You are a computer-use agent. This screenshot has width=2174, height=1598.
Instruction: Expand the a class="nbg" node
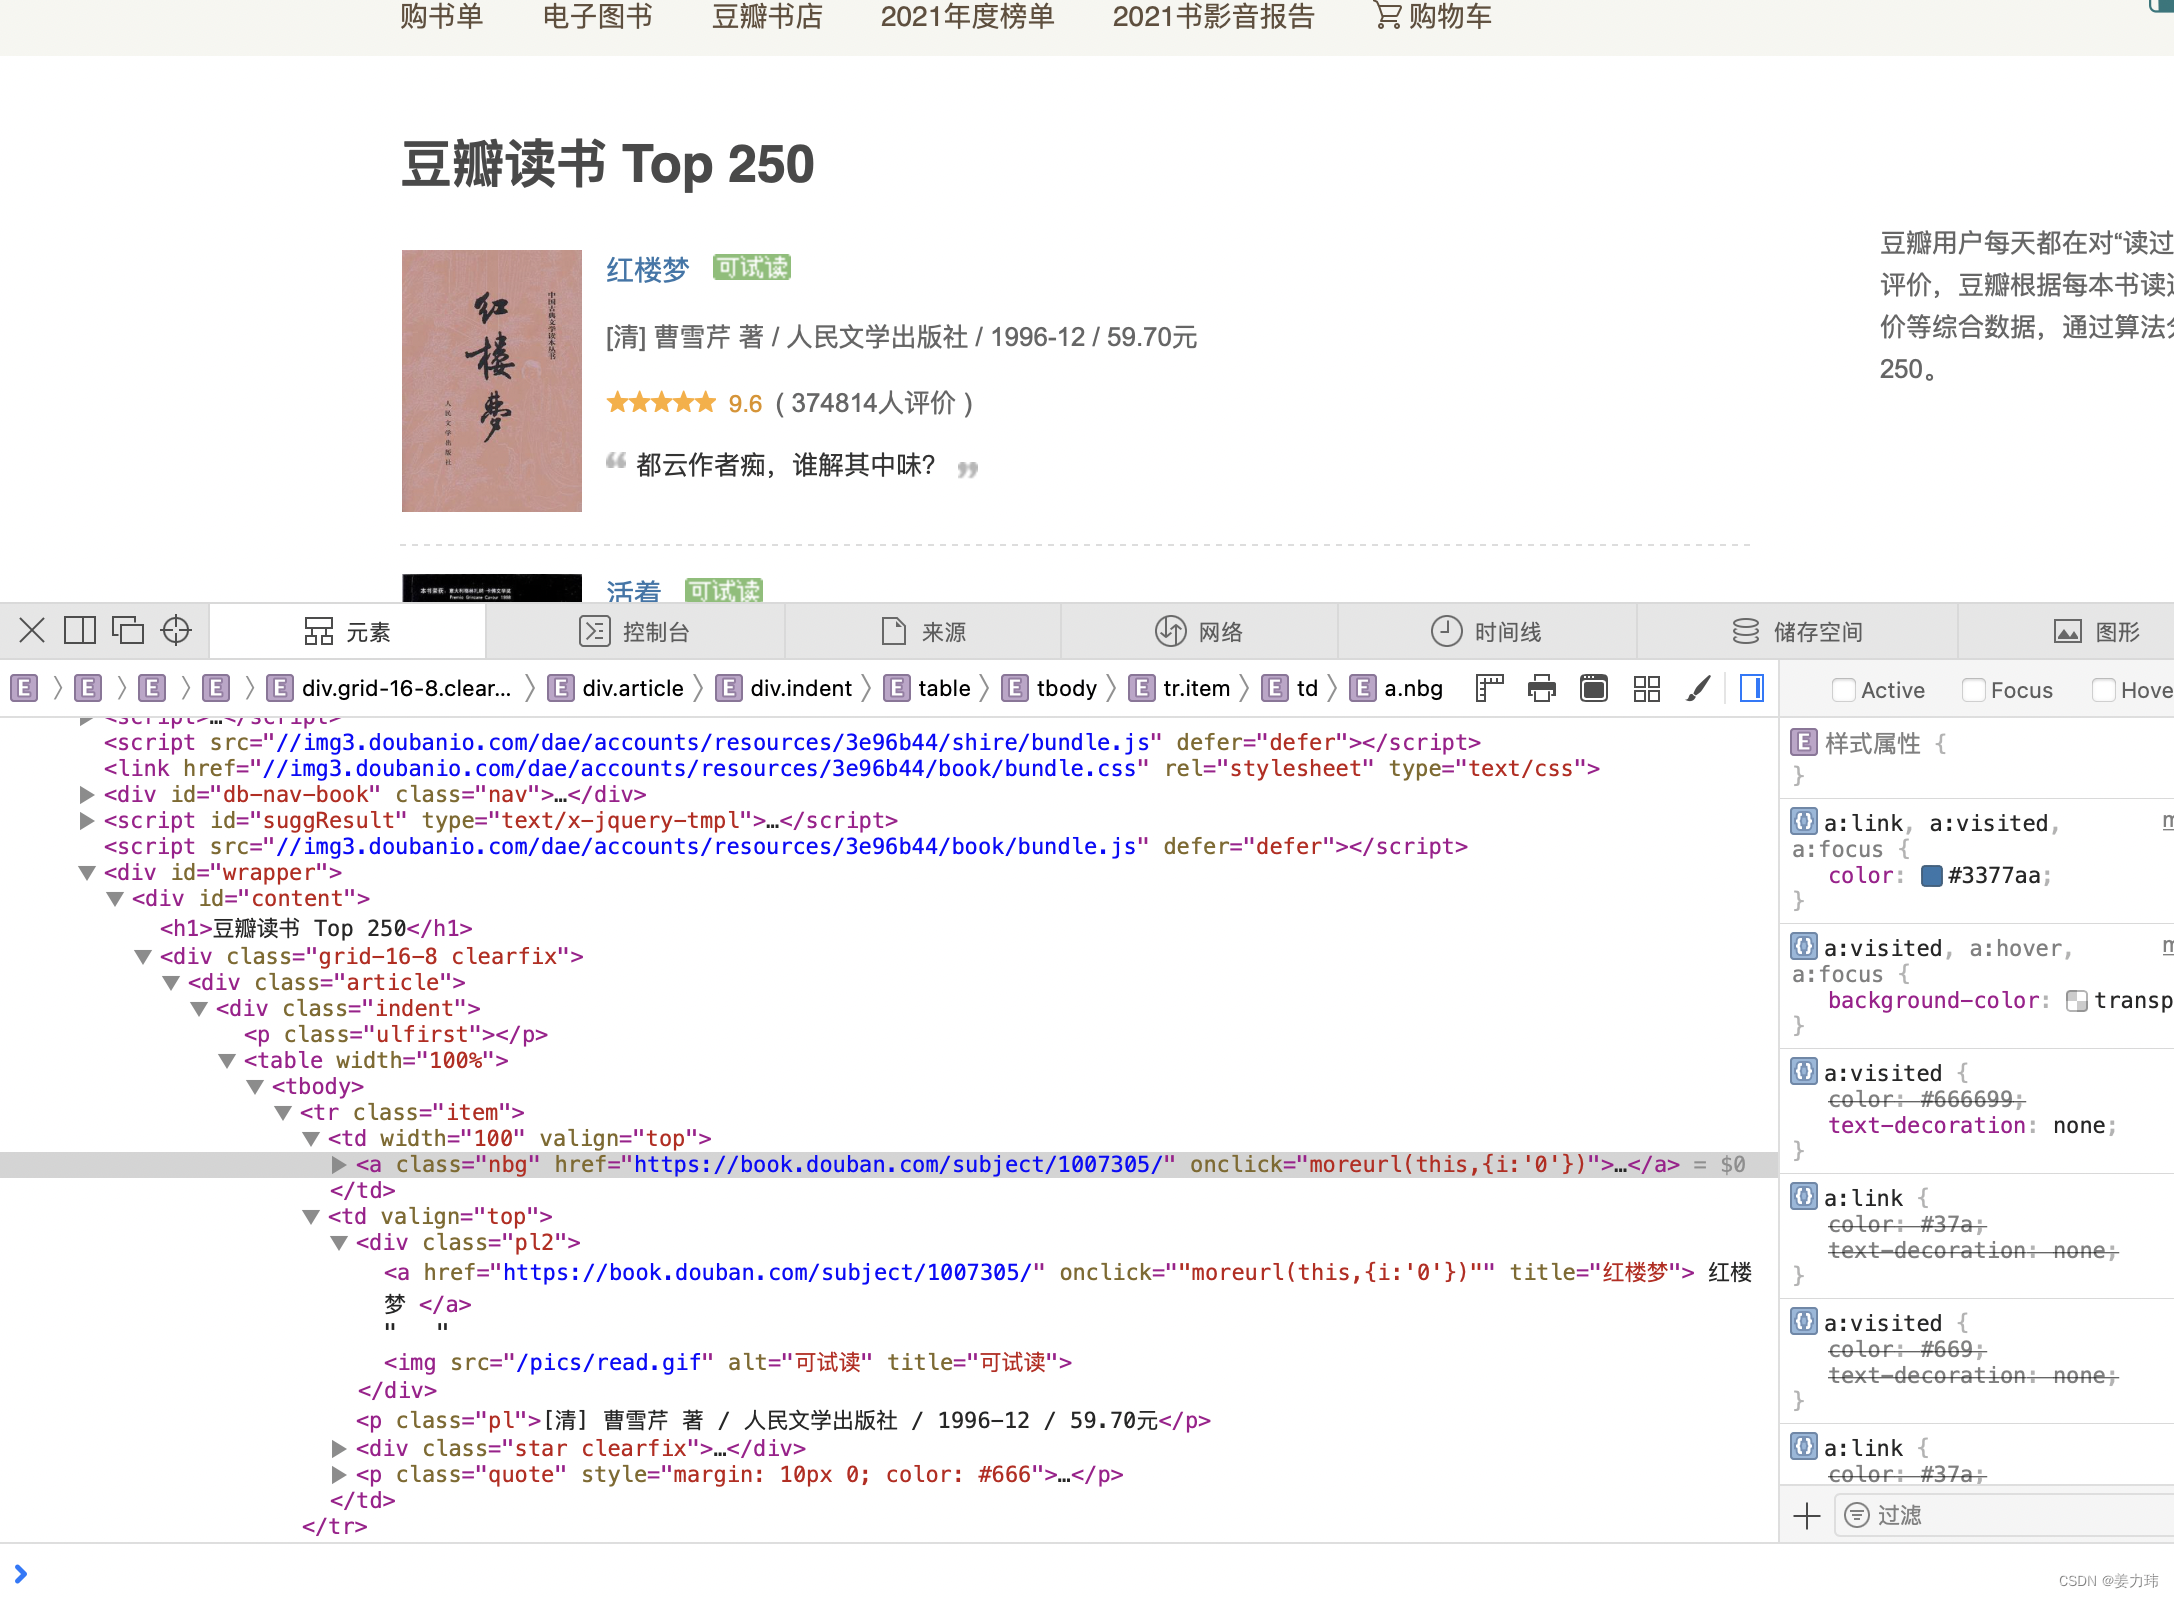pyautogui.click(x=339, y=1165)
